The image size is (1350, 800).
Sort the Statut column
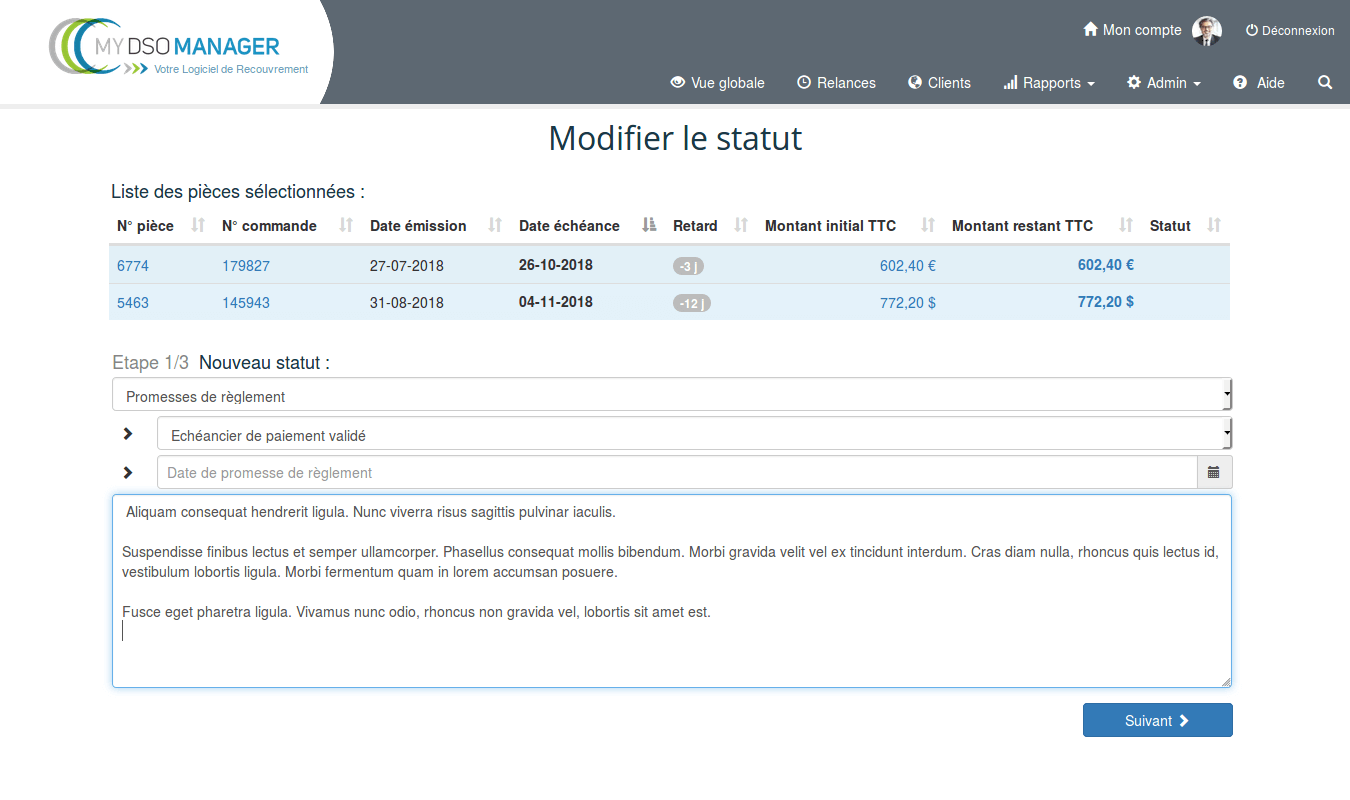tap(1215, 225)
